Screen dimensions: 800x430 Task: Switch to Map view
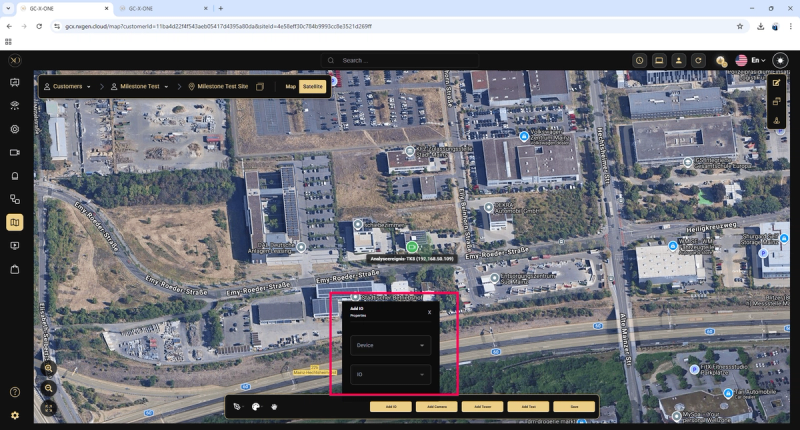(x=290, y=87)
